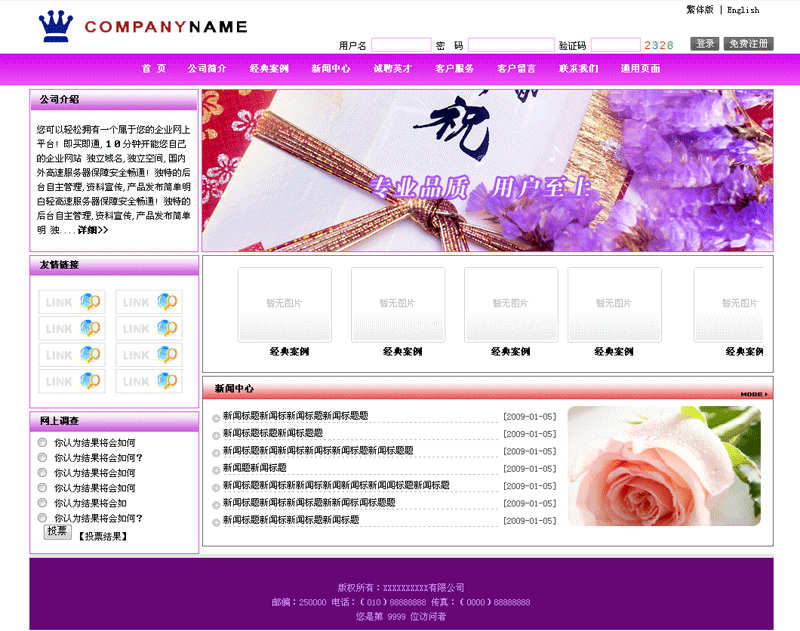Select the last survey radio option in 网上调查
800x631 pixels.
click(x=42, y=518)
